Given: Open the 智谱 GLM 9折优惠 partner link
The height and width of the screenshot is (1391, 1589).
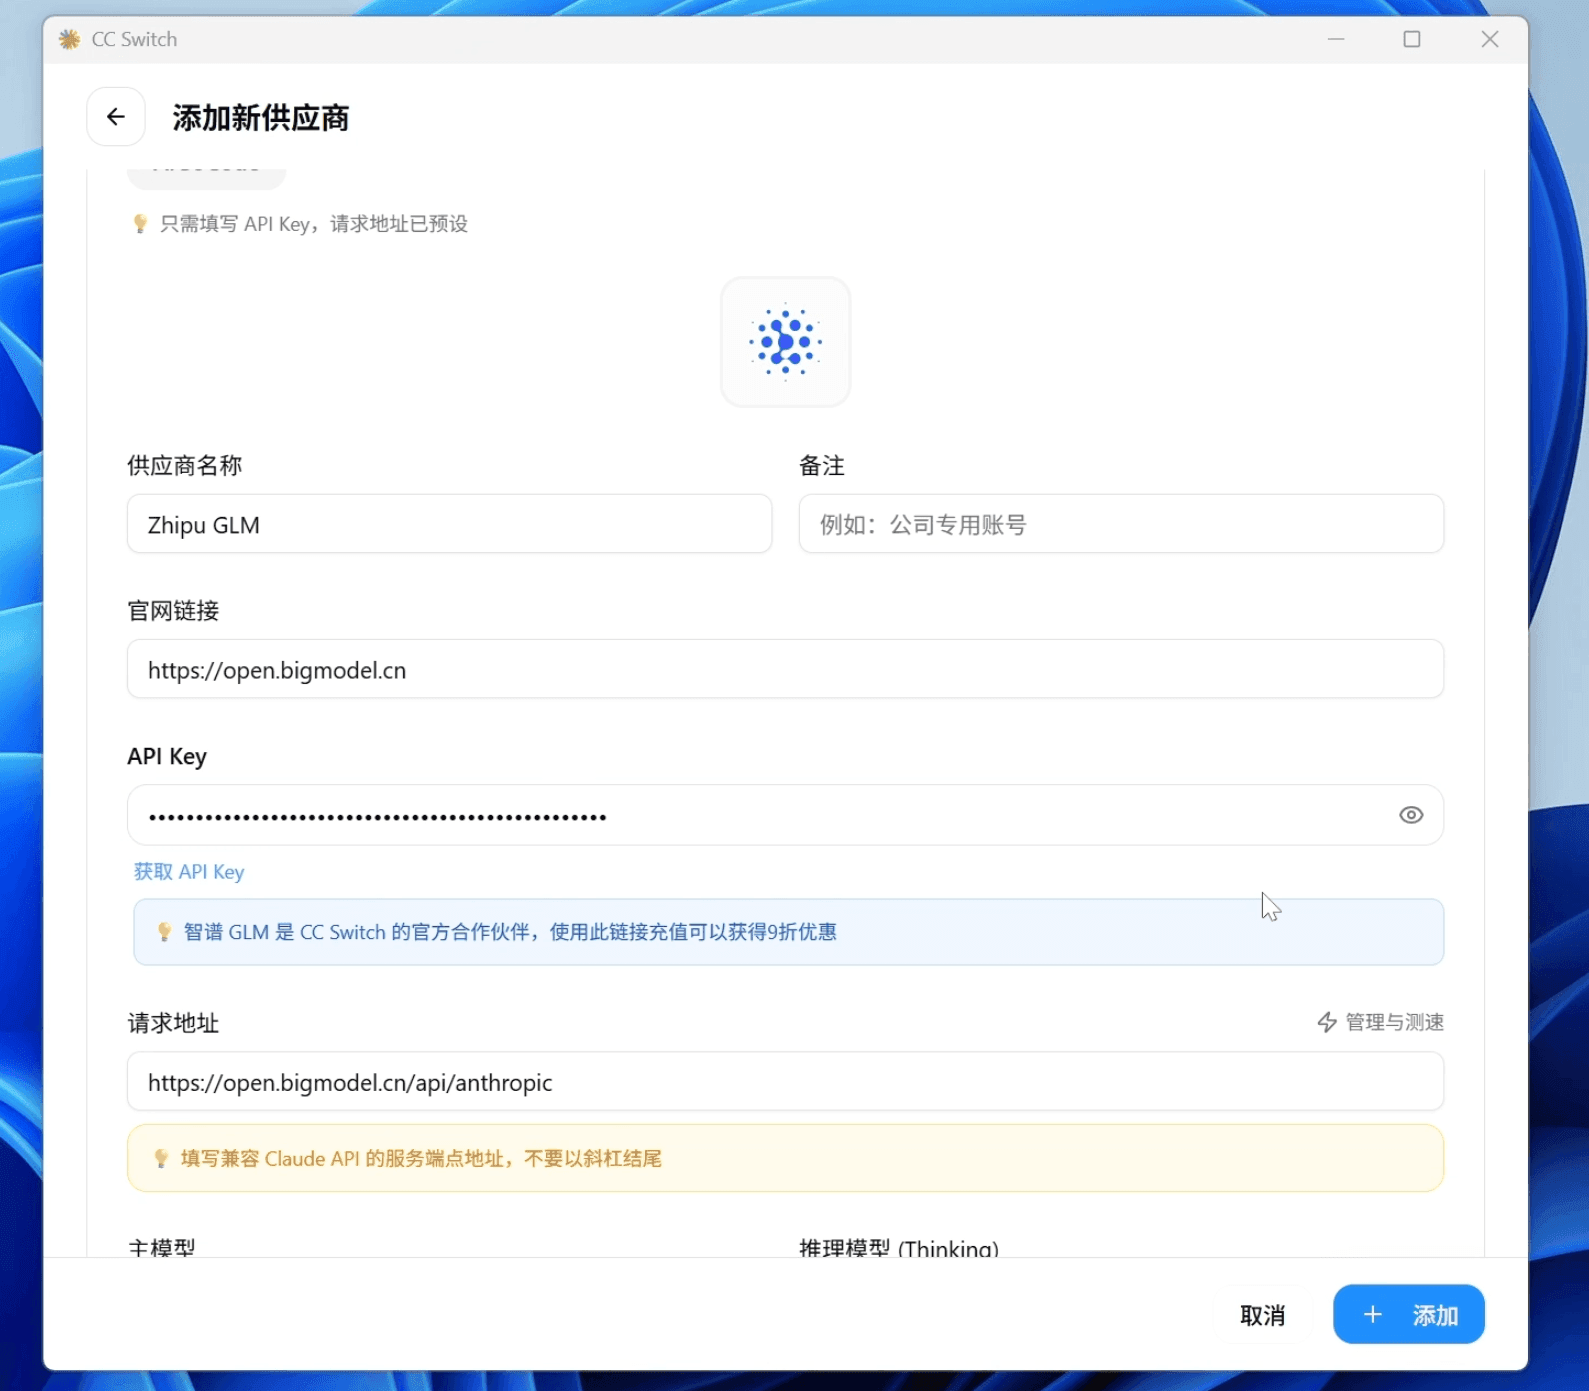Looking at the screenshot, I should [x=510, y=932].
